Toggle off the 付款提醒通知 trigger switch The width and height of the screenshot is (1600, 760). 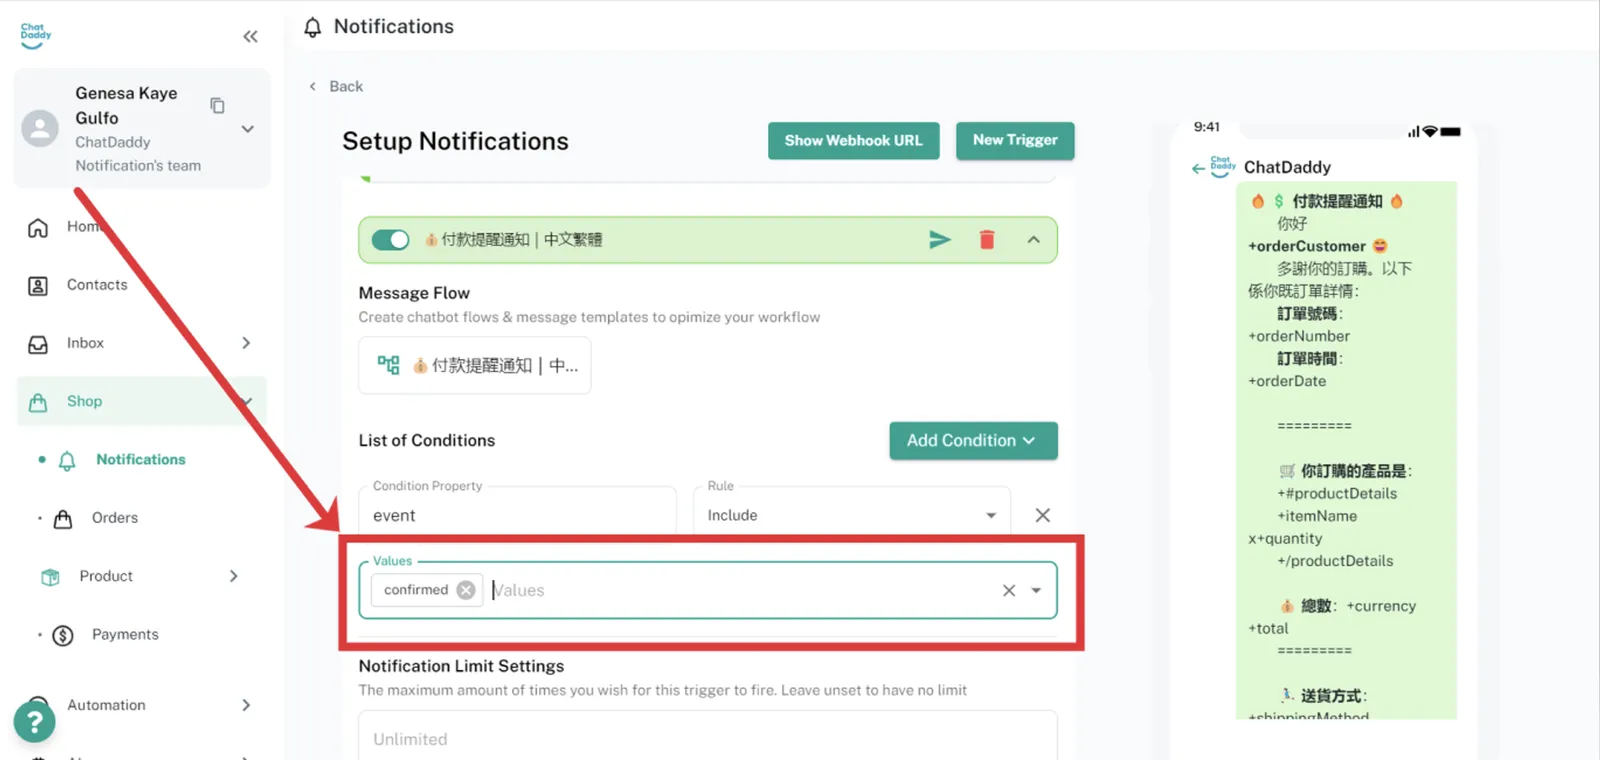(x=390, y=240)
